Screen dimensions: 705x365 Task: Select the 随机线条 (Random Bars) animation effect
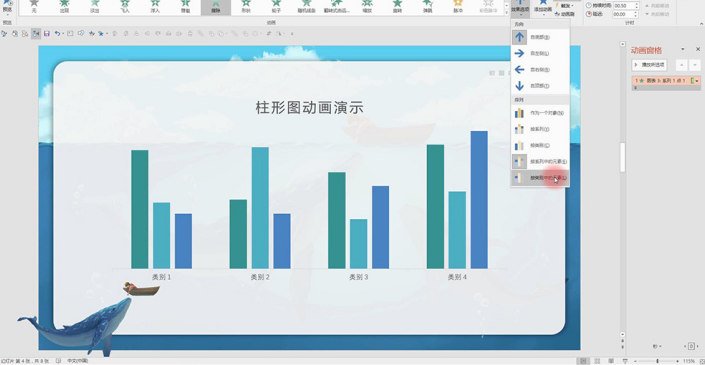[x=306, y=7]
